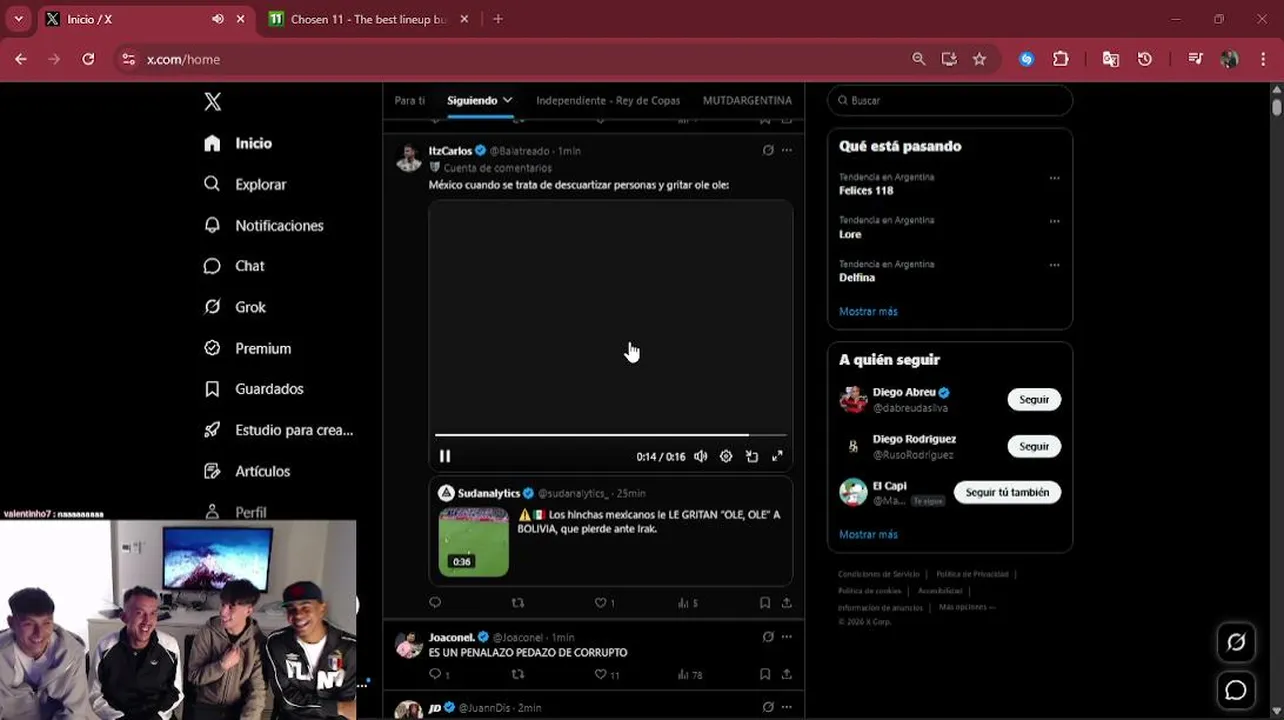Click Mostrar más under A quién seguir
The image size is (1284, 720).
point(868,534)
